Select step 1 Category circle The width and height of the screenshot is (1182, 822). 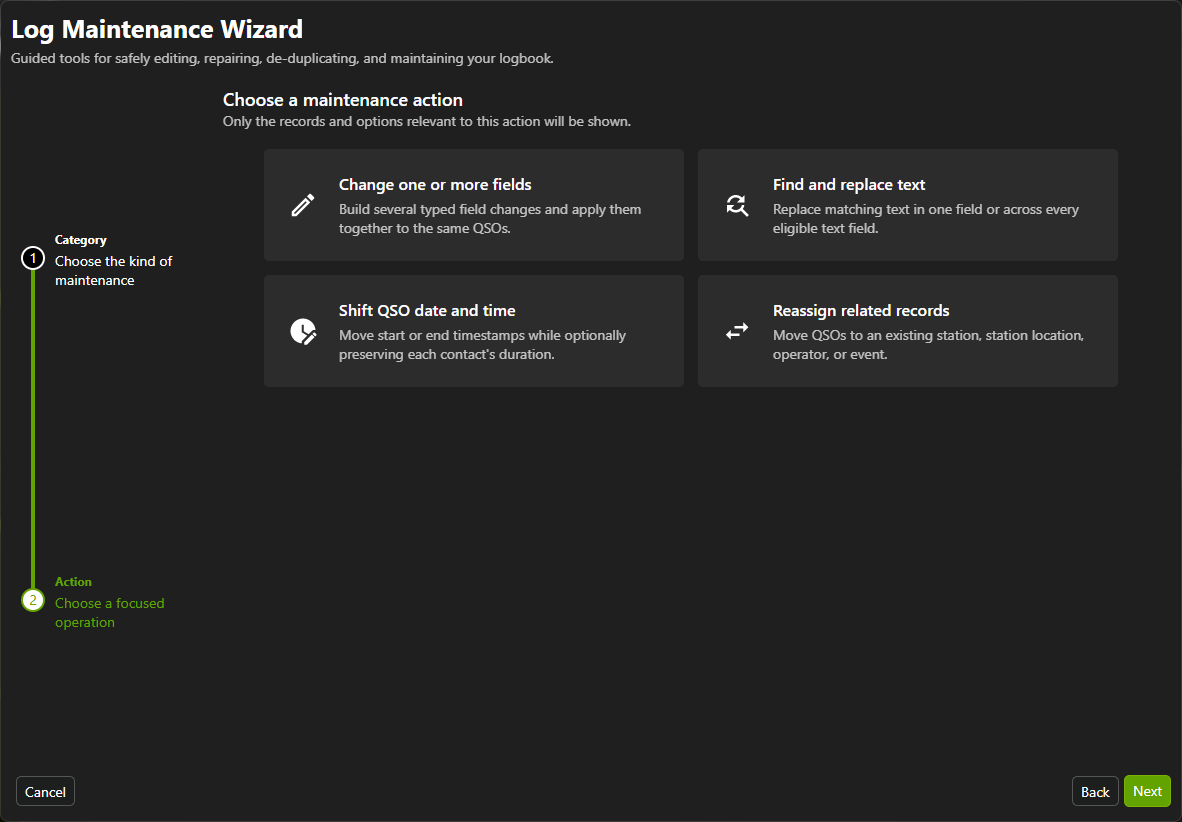pyautogui.click(x=32, y=259)
